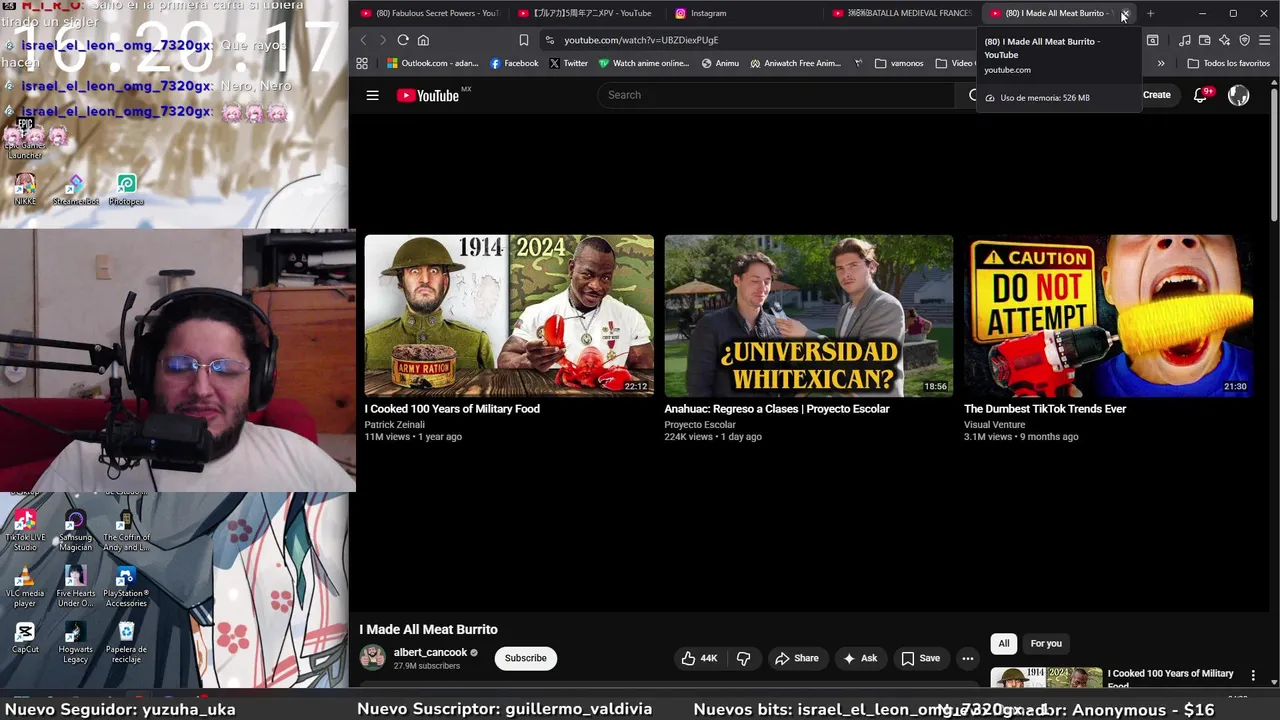
Task: Bookmark this page icon
Action: [524, 40]
